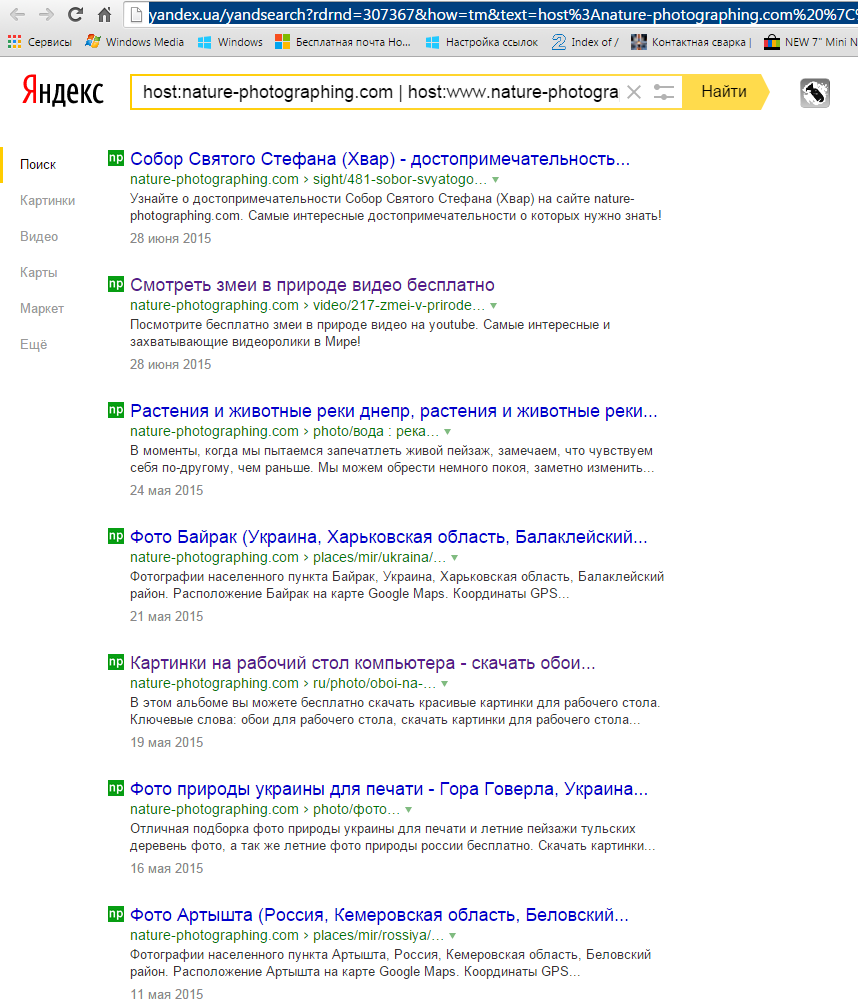This screenshot has width=858, height=1005.
Task: Switch to Картинки search section
Action: tap(47, 200)
